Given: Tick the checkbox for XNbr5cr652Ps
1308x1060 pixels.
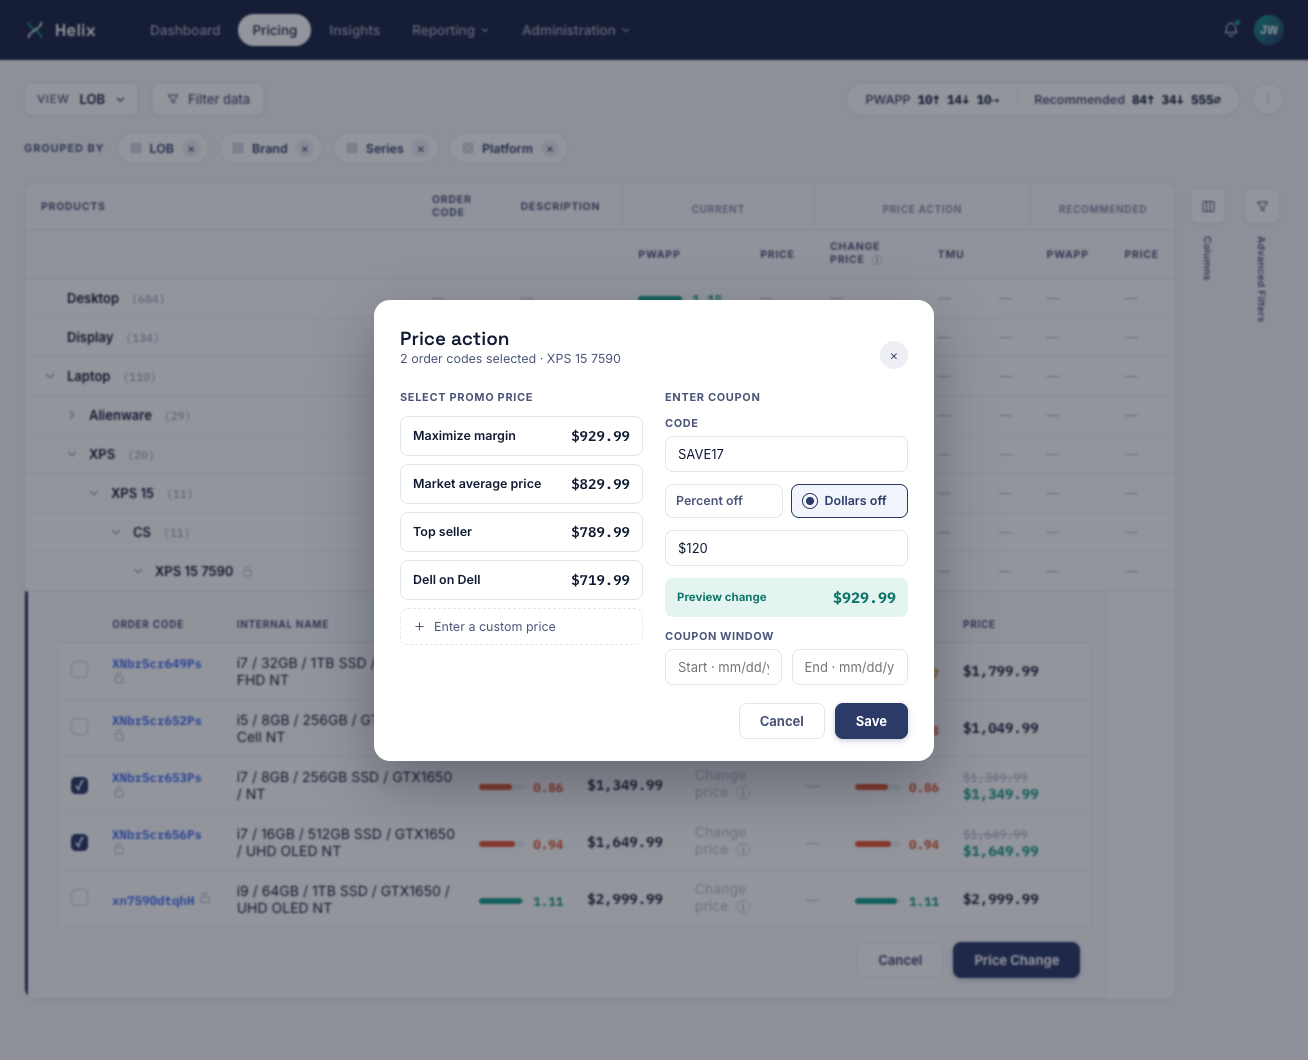Looking at the screenshot, I should (x=80, y=726).
